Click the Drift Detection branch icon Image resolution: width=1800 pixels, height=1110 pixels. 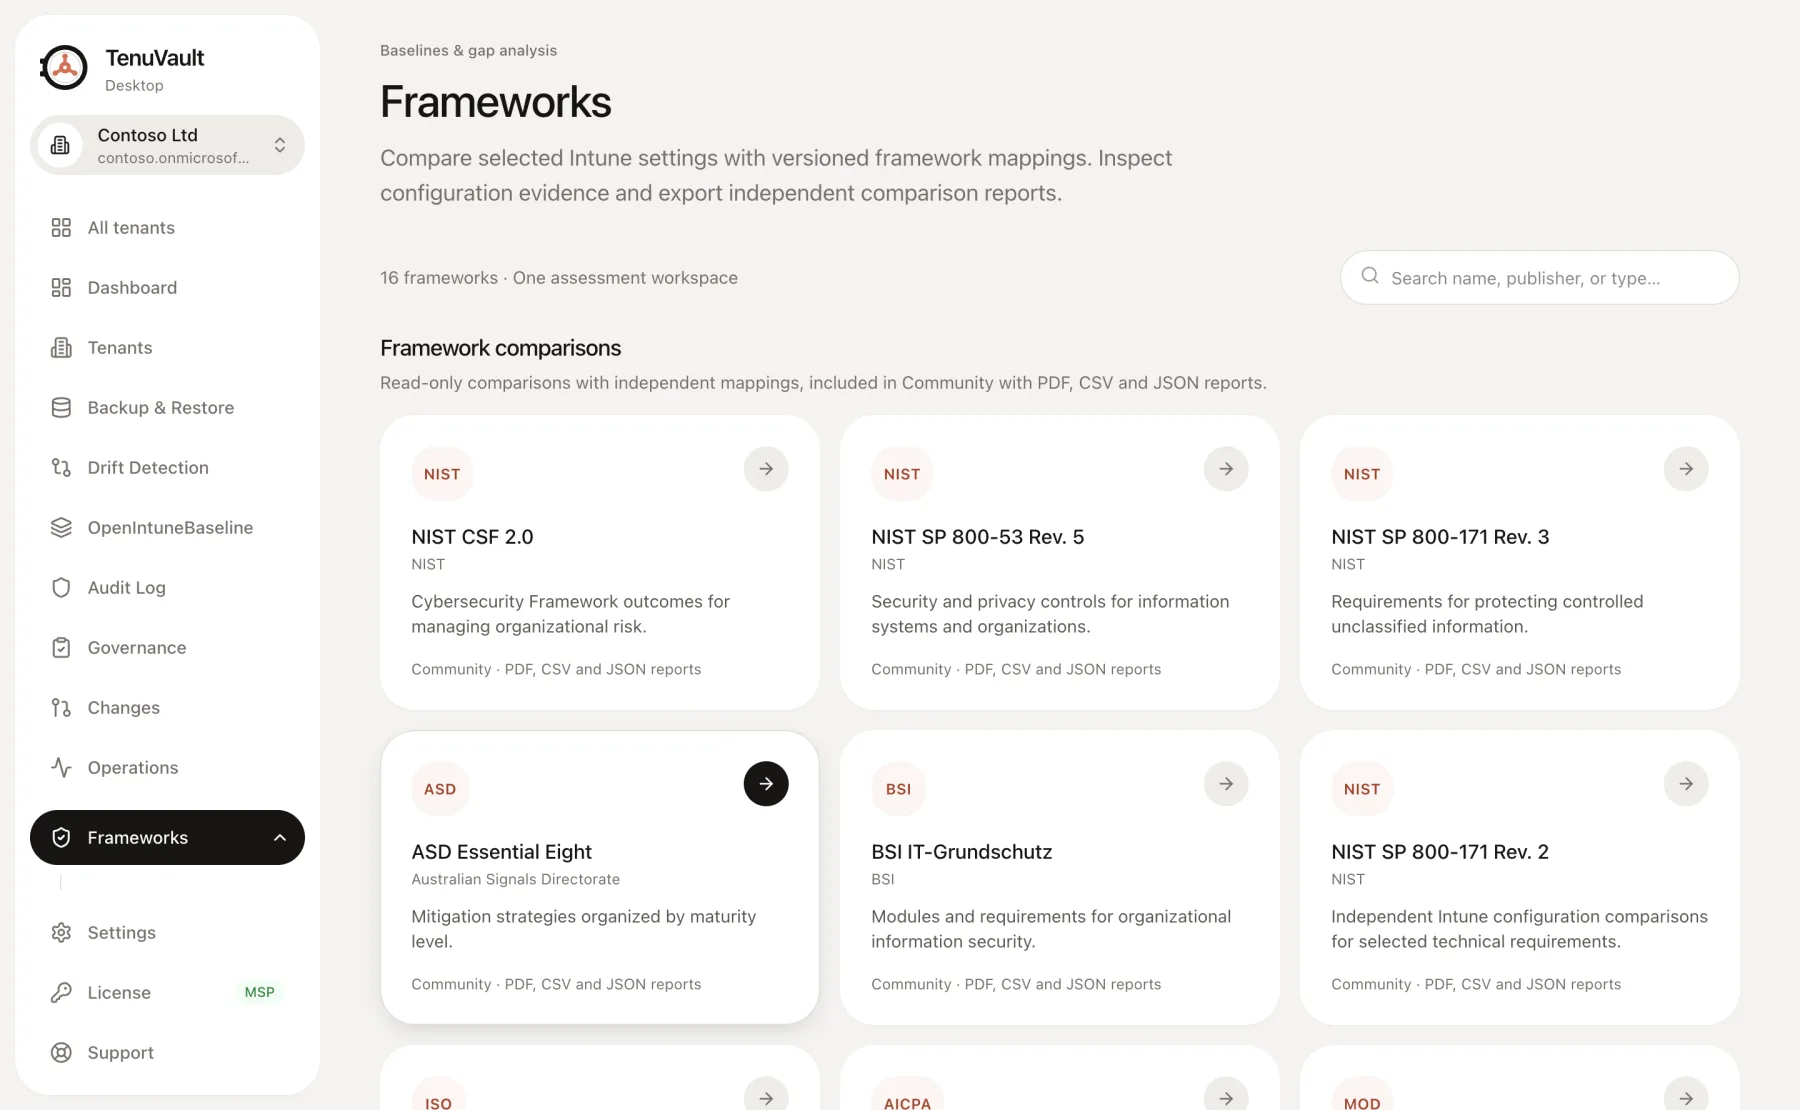coord(61,468)
